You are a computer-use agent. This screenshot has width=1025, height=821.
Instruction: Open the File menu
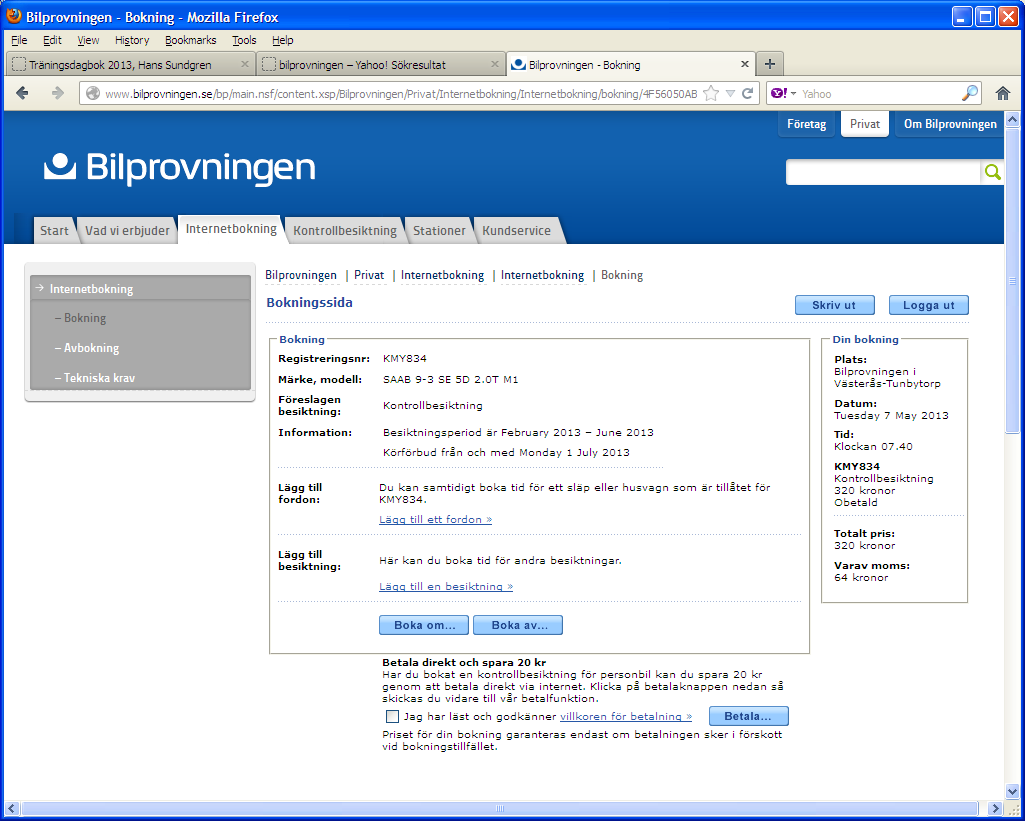(x=19, y=40)
